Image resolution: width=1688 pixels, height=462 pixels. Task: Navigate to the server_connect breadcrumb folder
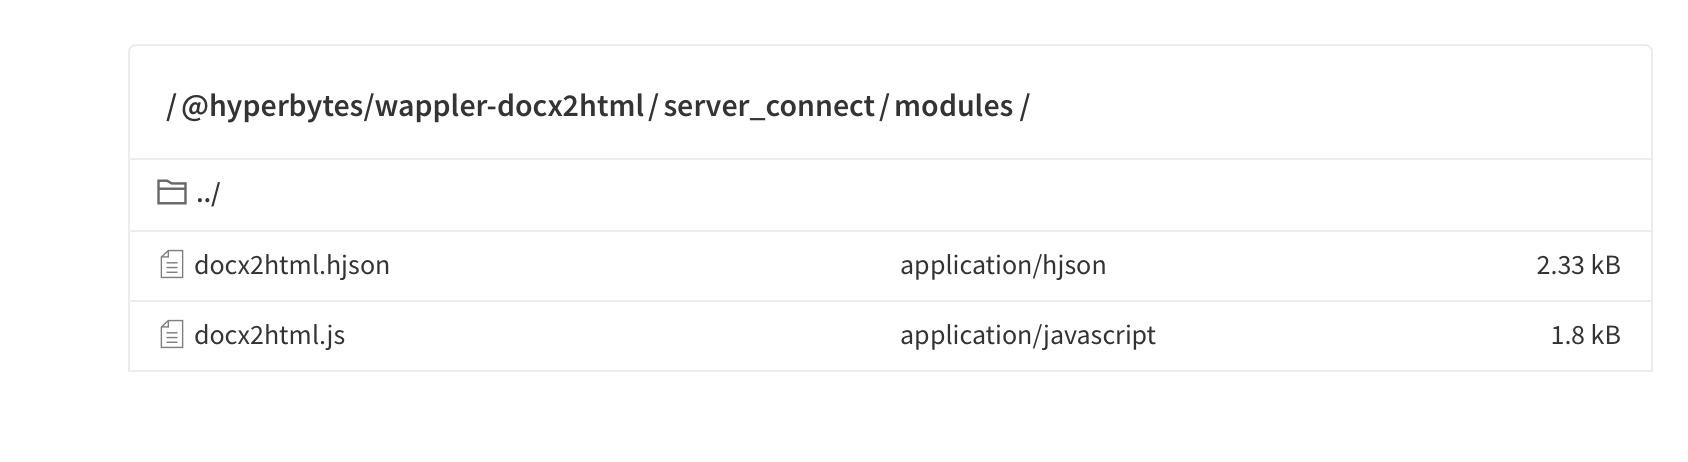click(768, 106)
